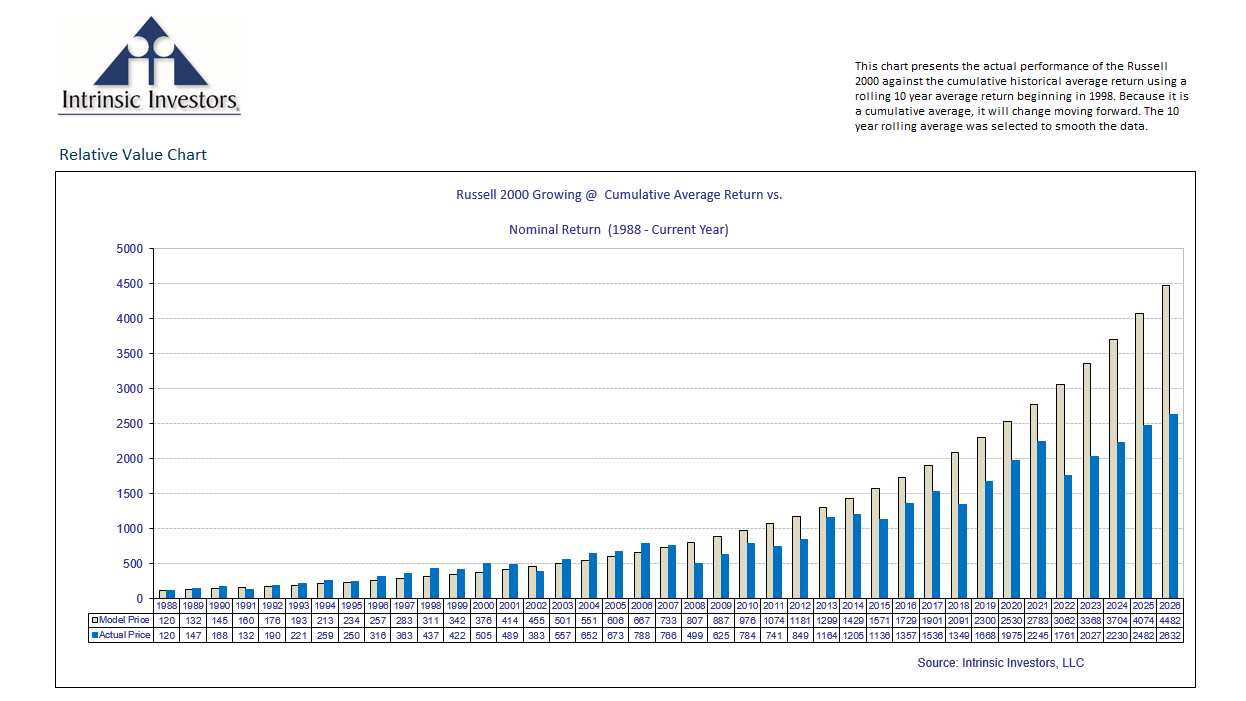Select the Model Price cell showing 4482
The width and height of the screenshot is (1246, 701).
click(1170, 620)
